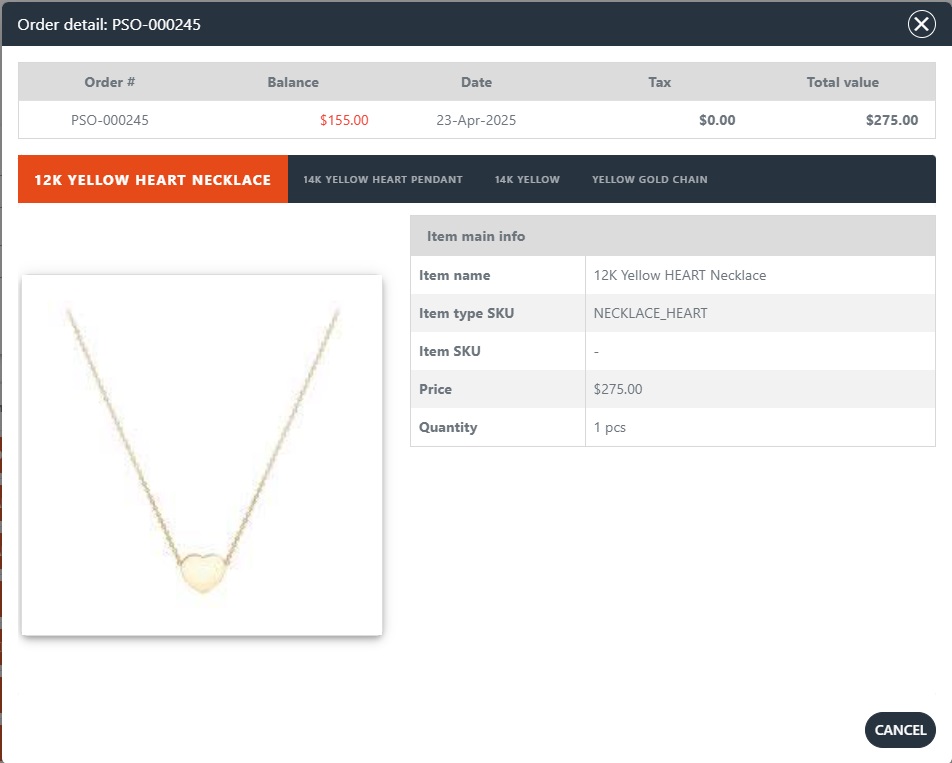Viewport: 952px width, 763px height.
Task: Click the Item main info section header
Action: 476,236
